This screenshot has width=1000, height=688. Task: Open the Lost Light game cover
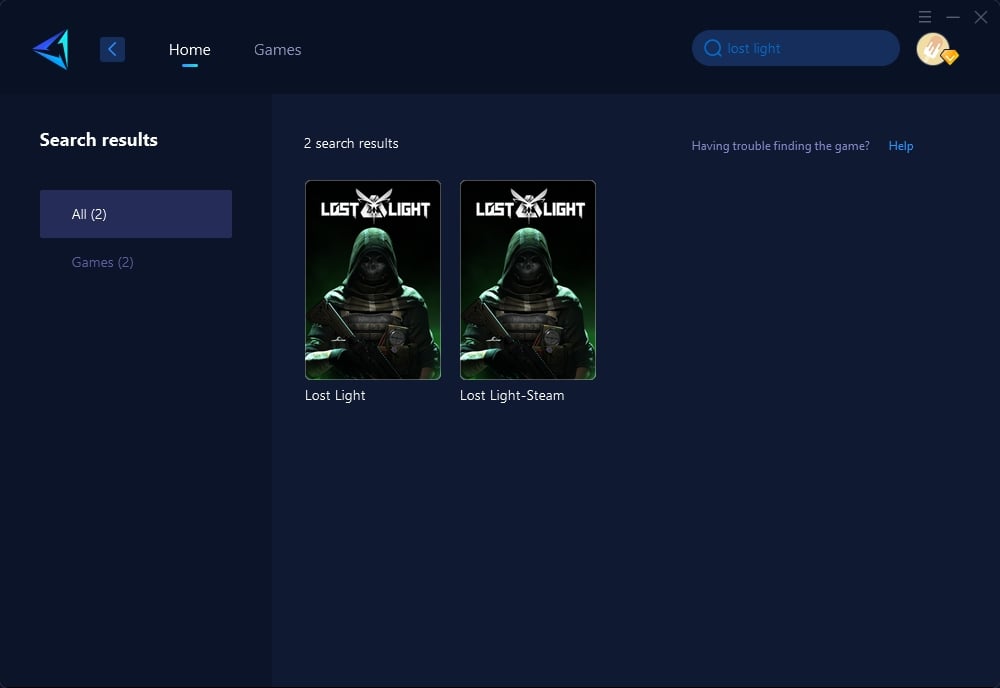372,280
